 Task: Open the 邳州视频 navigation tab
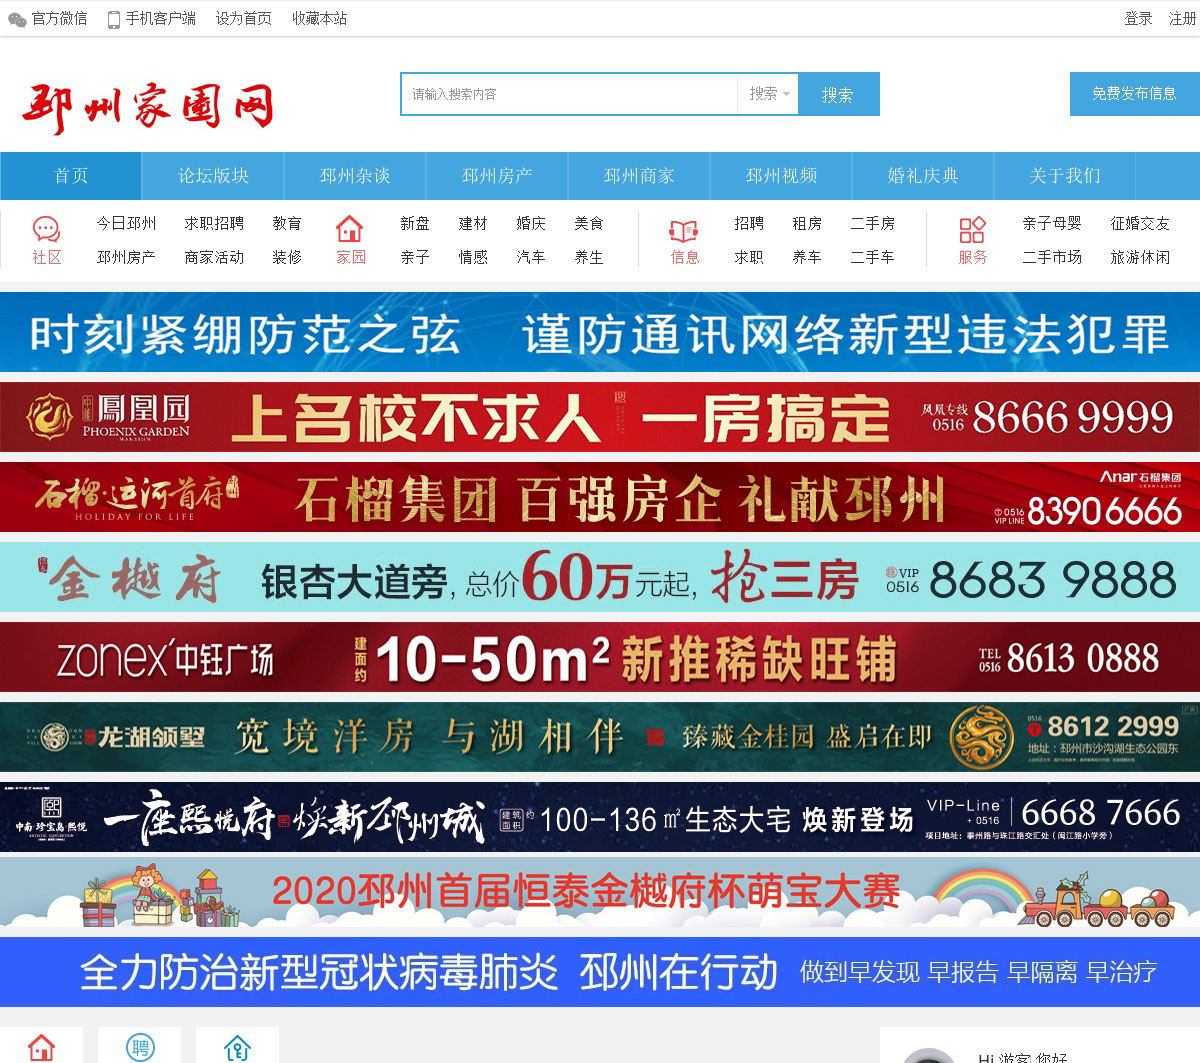[x=781, y=176]
